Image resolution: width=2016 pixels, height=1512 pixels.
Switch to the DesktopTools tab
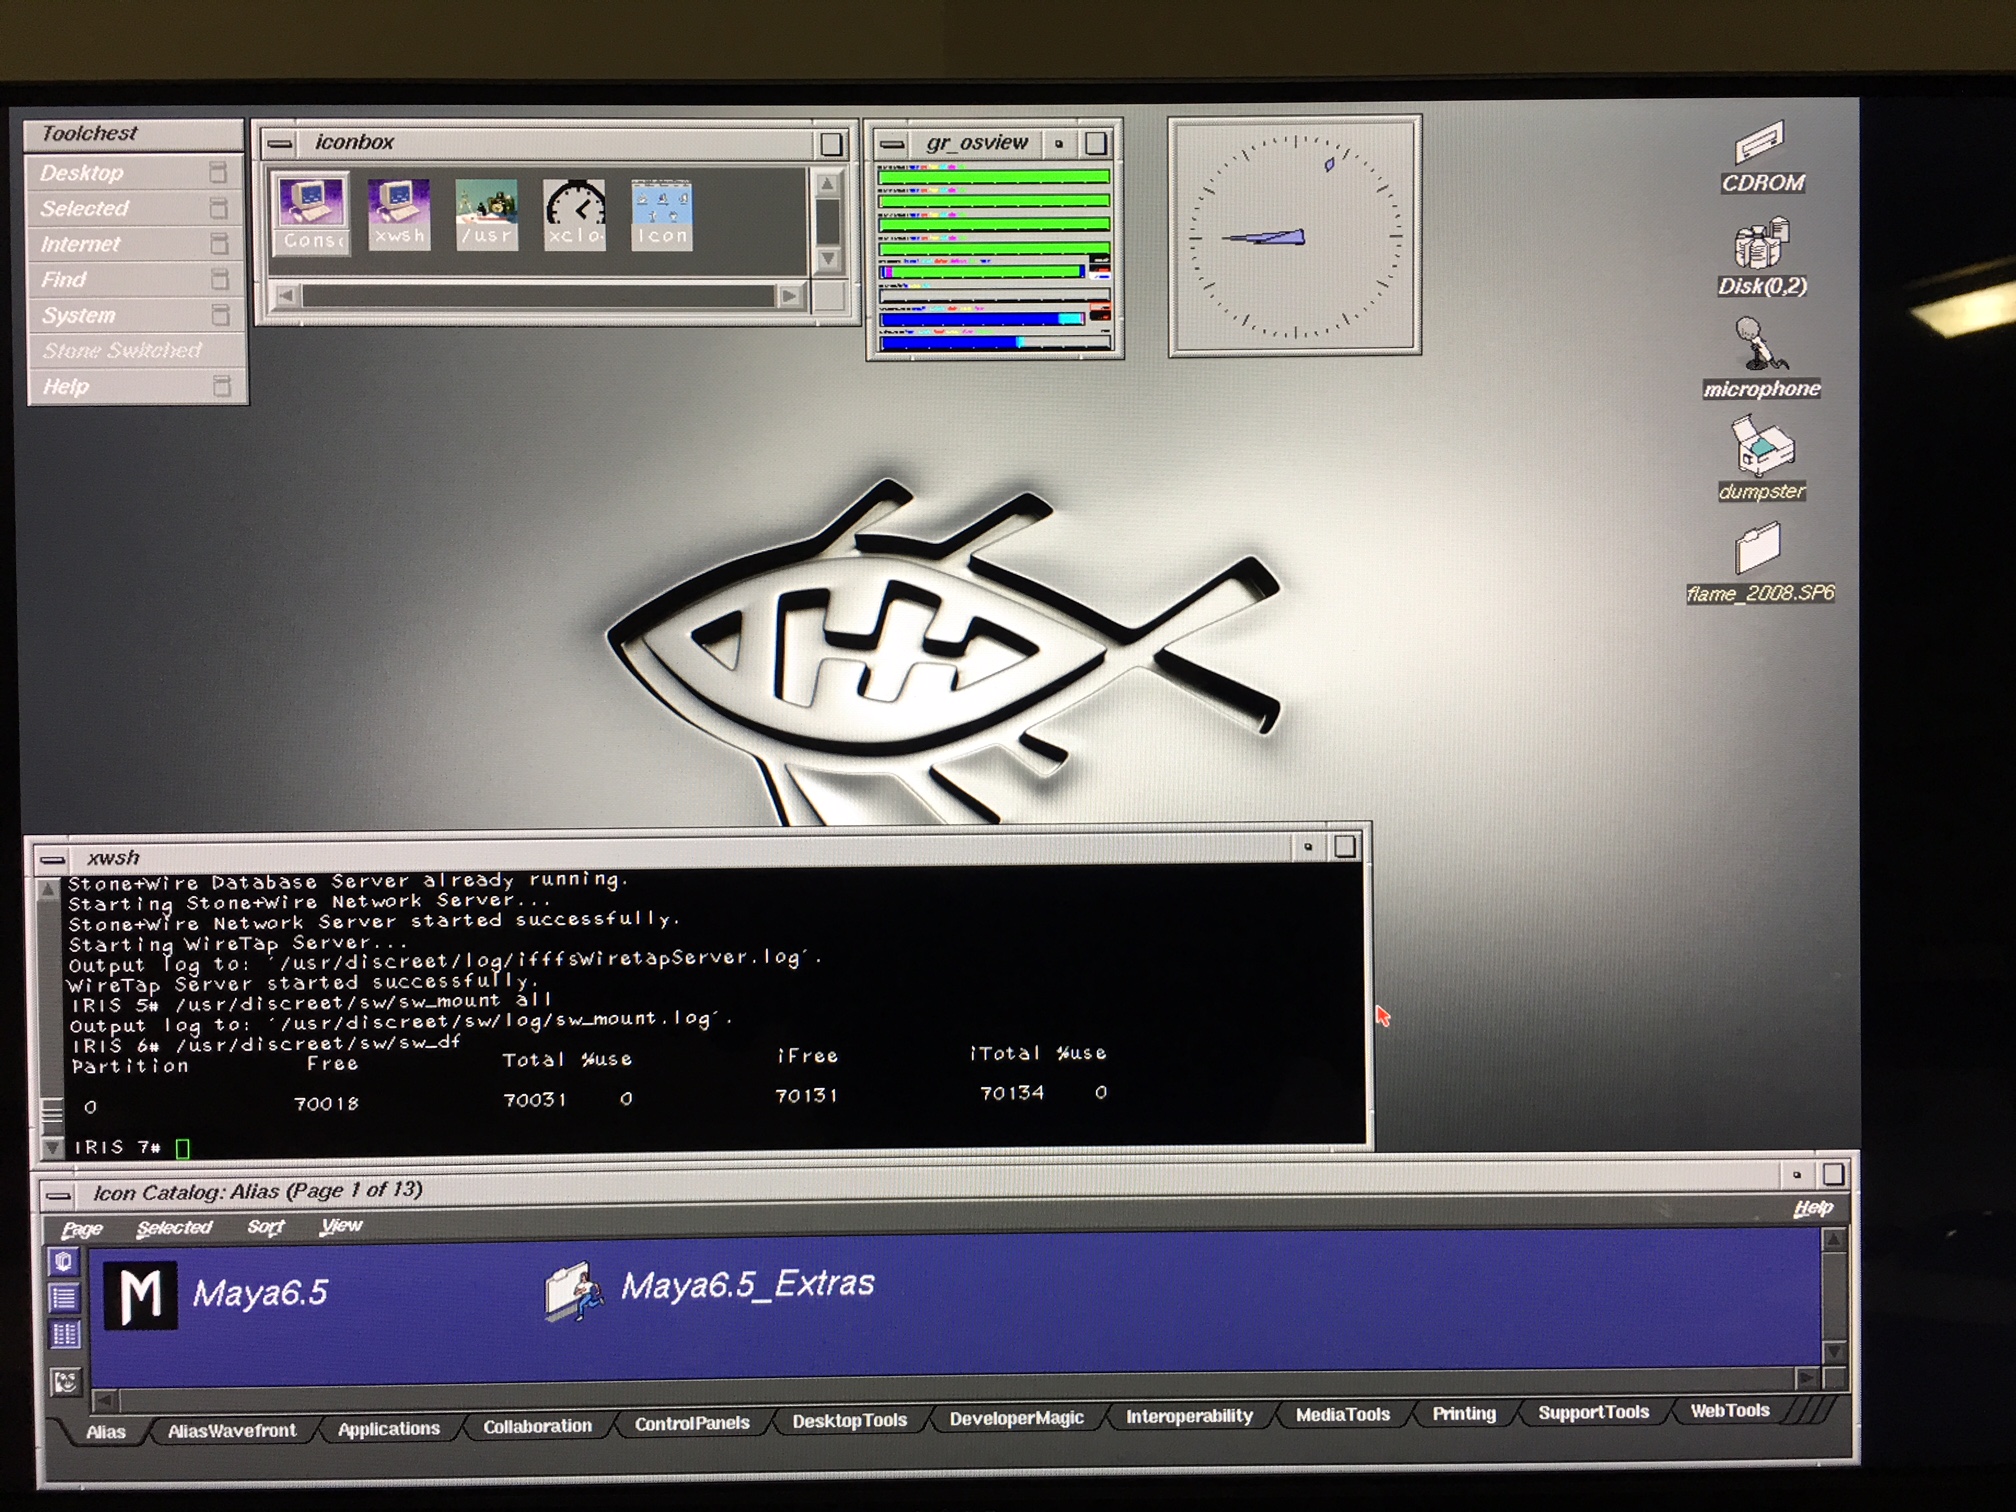point(849,1420)
